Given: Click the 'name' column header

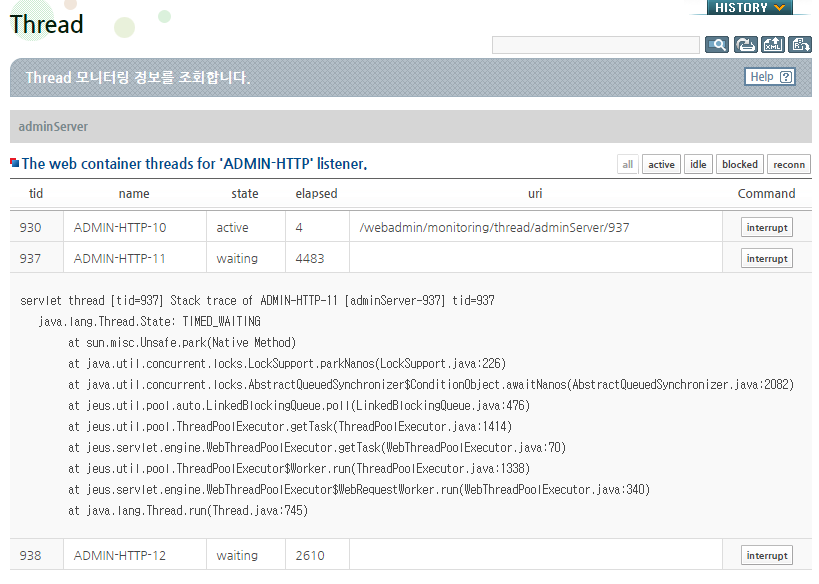Looking at the screenshot, I should click(134, 194).
